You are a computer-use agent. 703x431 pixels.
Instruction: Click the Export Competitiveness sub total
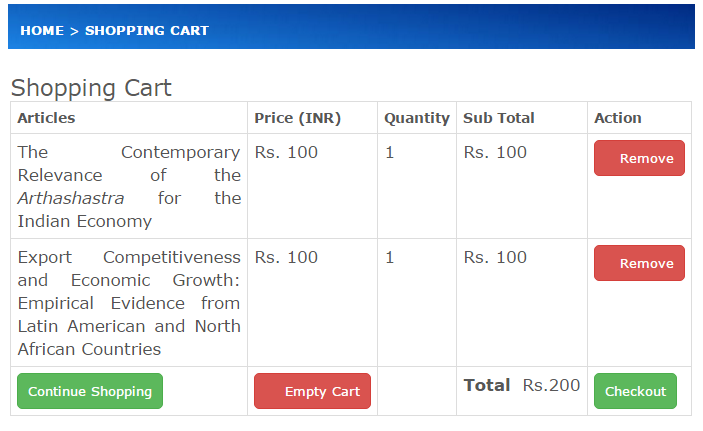[x=495, y=257]
